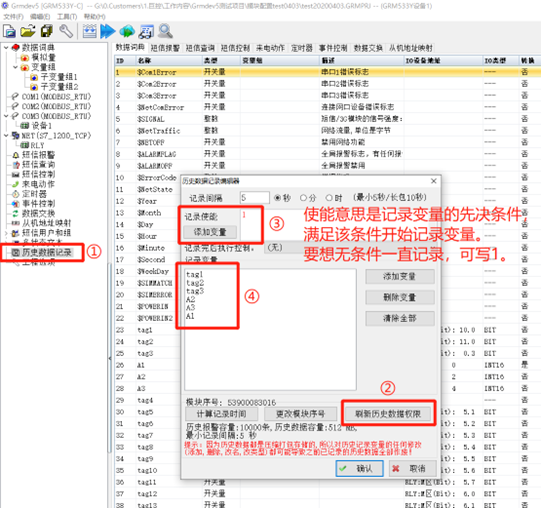
Task: Click the port icon beside COM1(MODBUS_RTU)
Action: coord(15,96)
